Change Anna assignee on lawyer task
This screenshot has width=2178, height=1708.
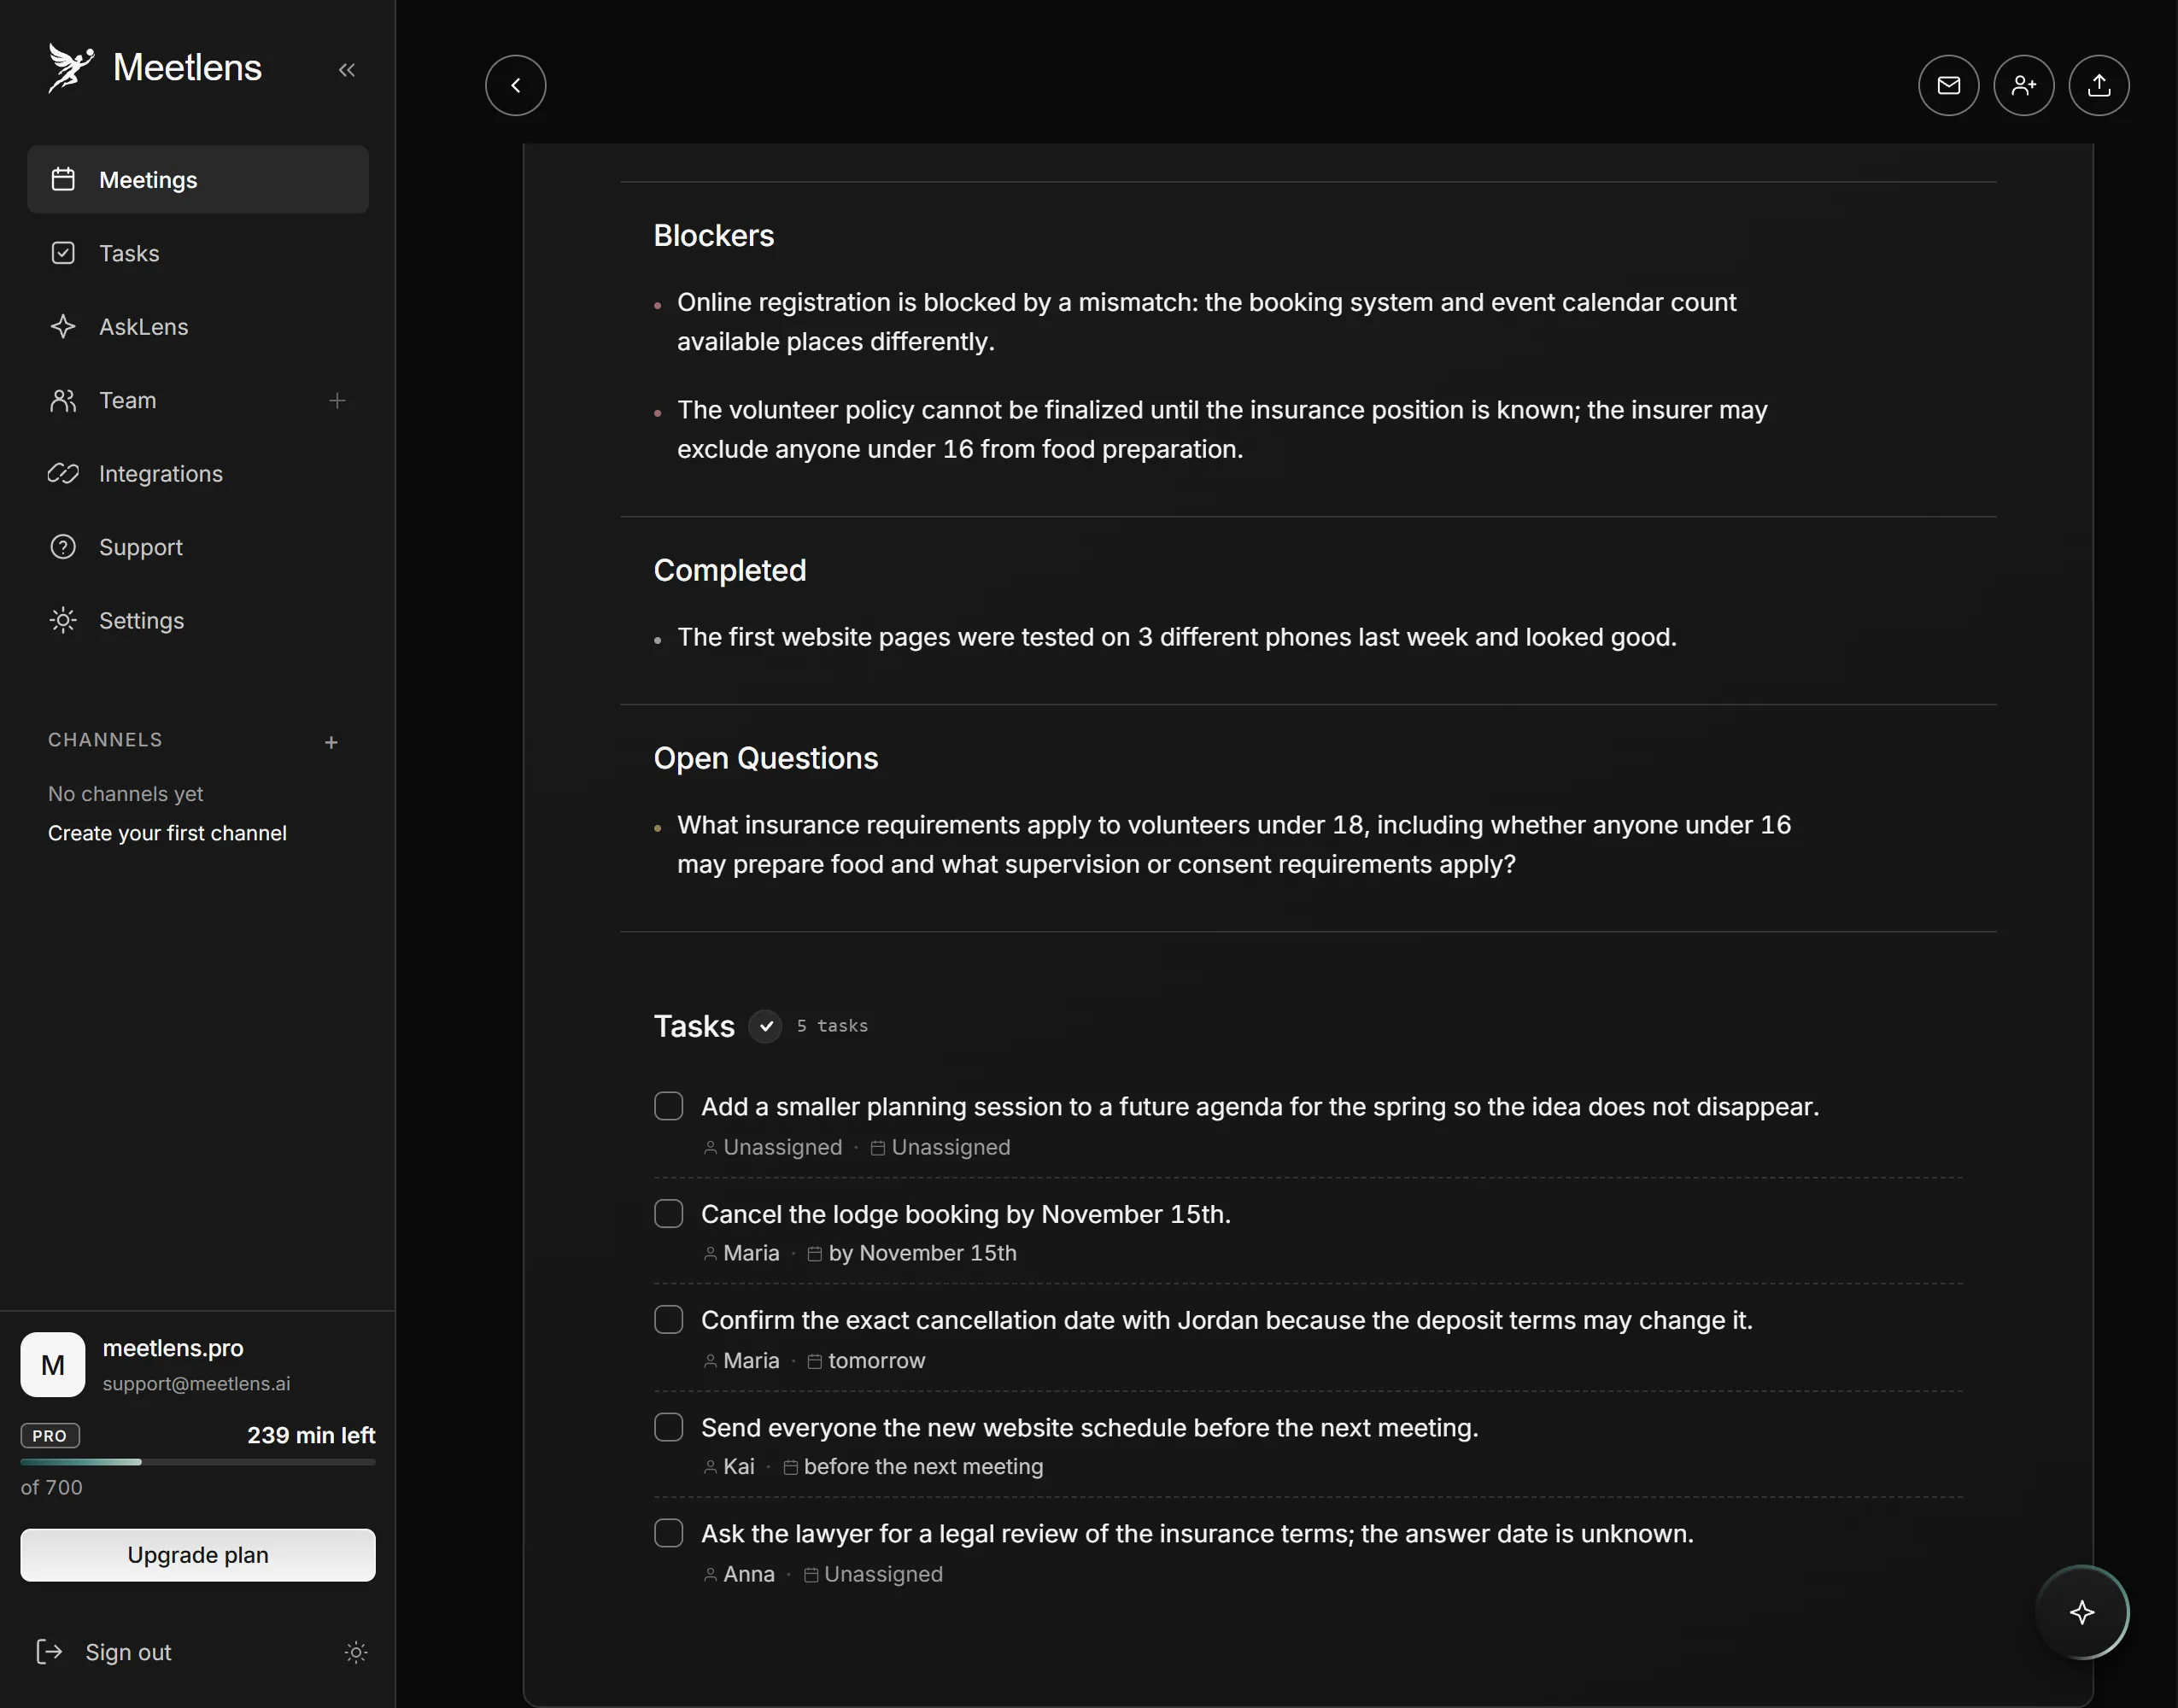tap(739, 1574)
